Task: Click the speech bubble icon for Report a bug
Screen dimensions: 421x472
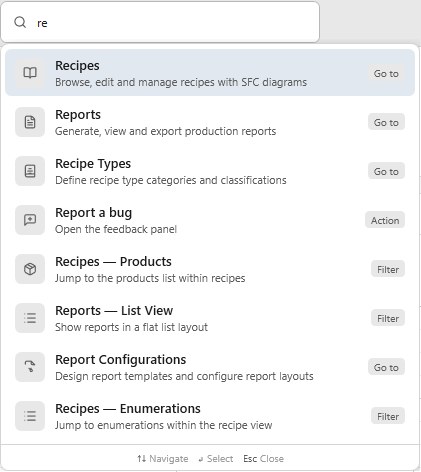Action: [x=30, y=220]
